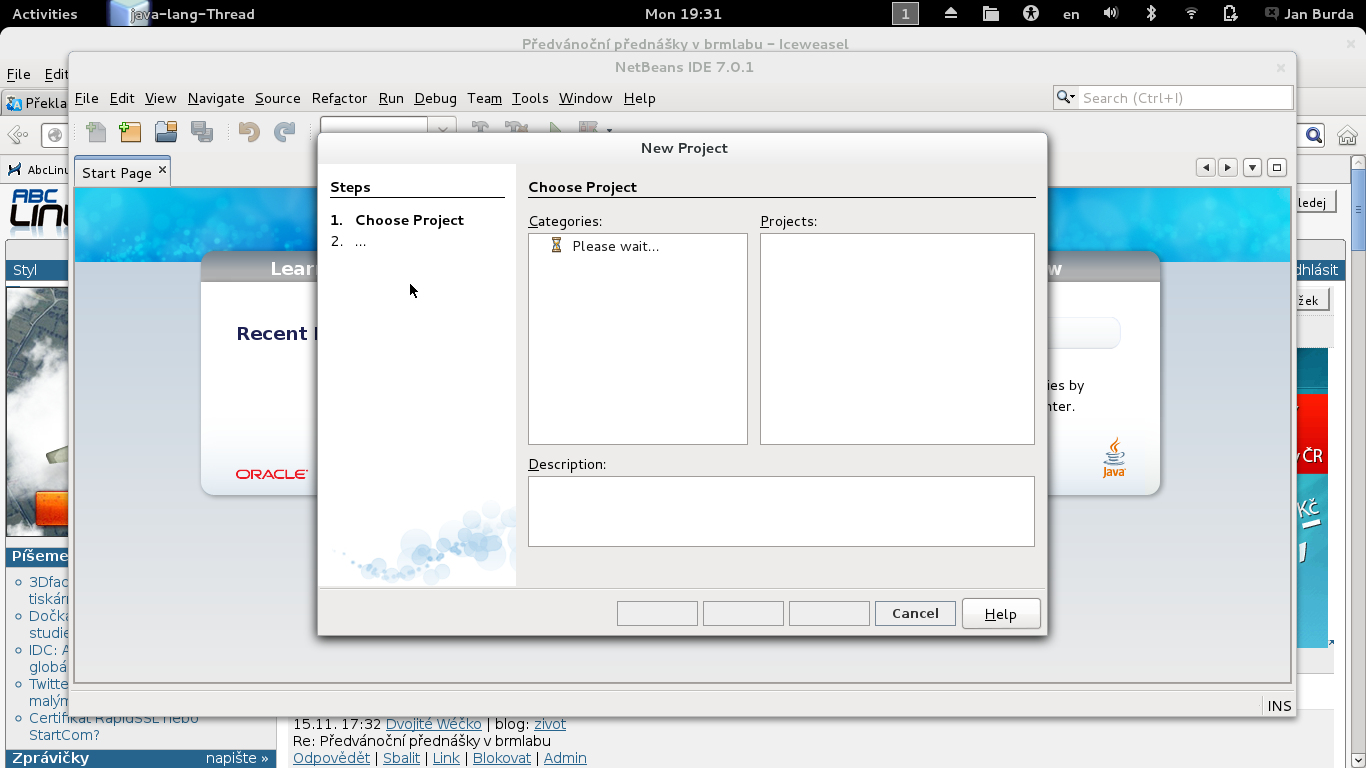Click the INS indicator in status bar
The height and width of the screenshot is (768, 1366).
[1279, 706]
